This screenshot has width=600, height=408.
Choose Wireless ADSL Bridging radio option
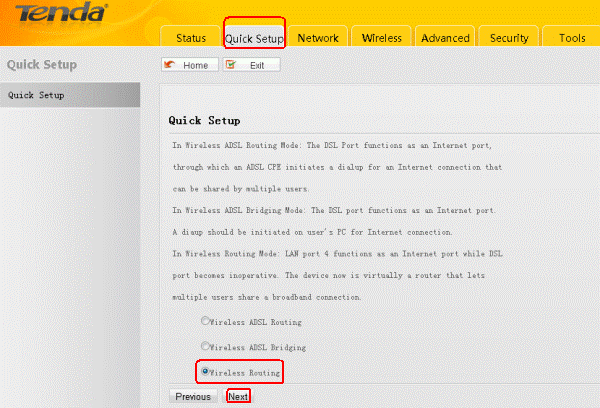click(x=206, y=346)
